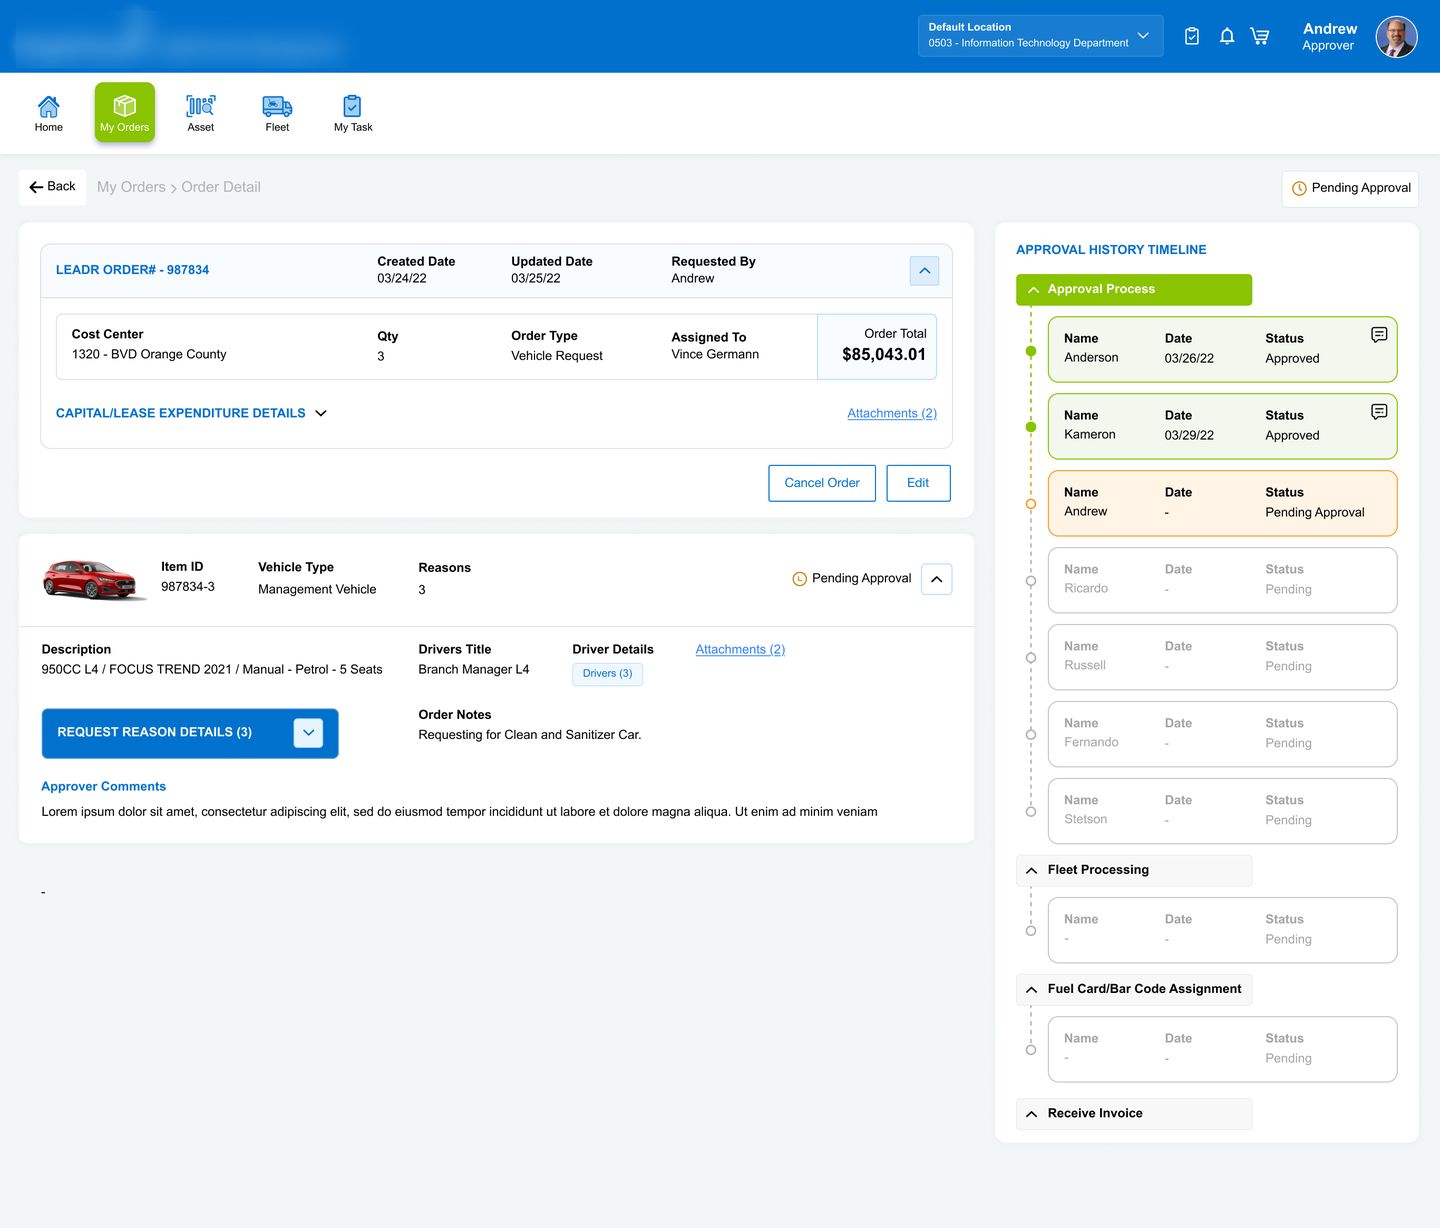Click Approver Comments heading
Screen dimensions: 1440x1228
(x=104, y=787)
